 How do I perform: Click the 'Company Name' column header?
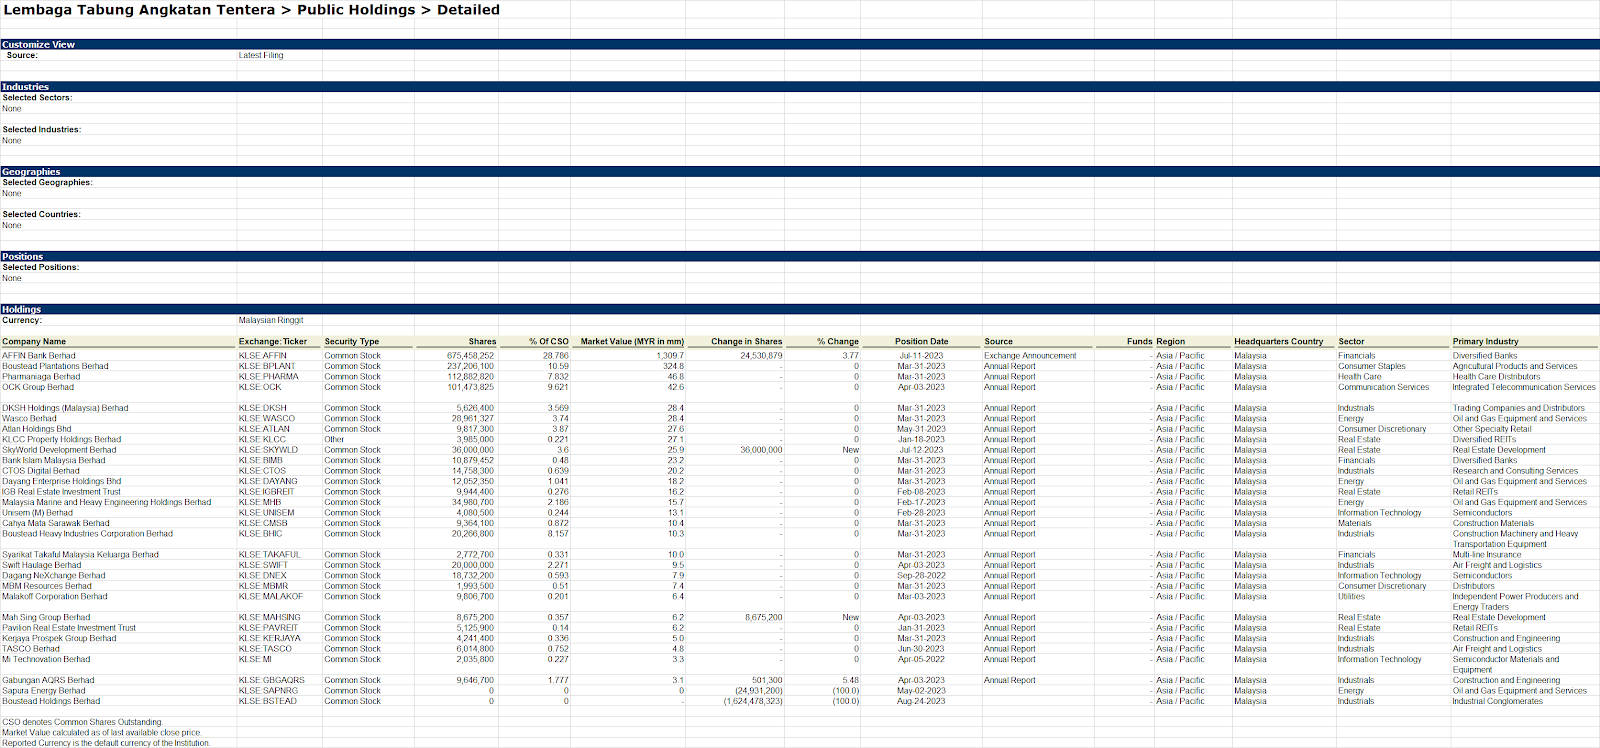pyautogui.click(x=34, y=342)
